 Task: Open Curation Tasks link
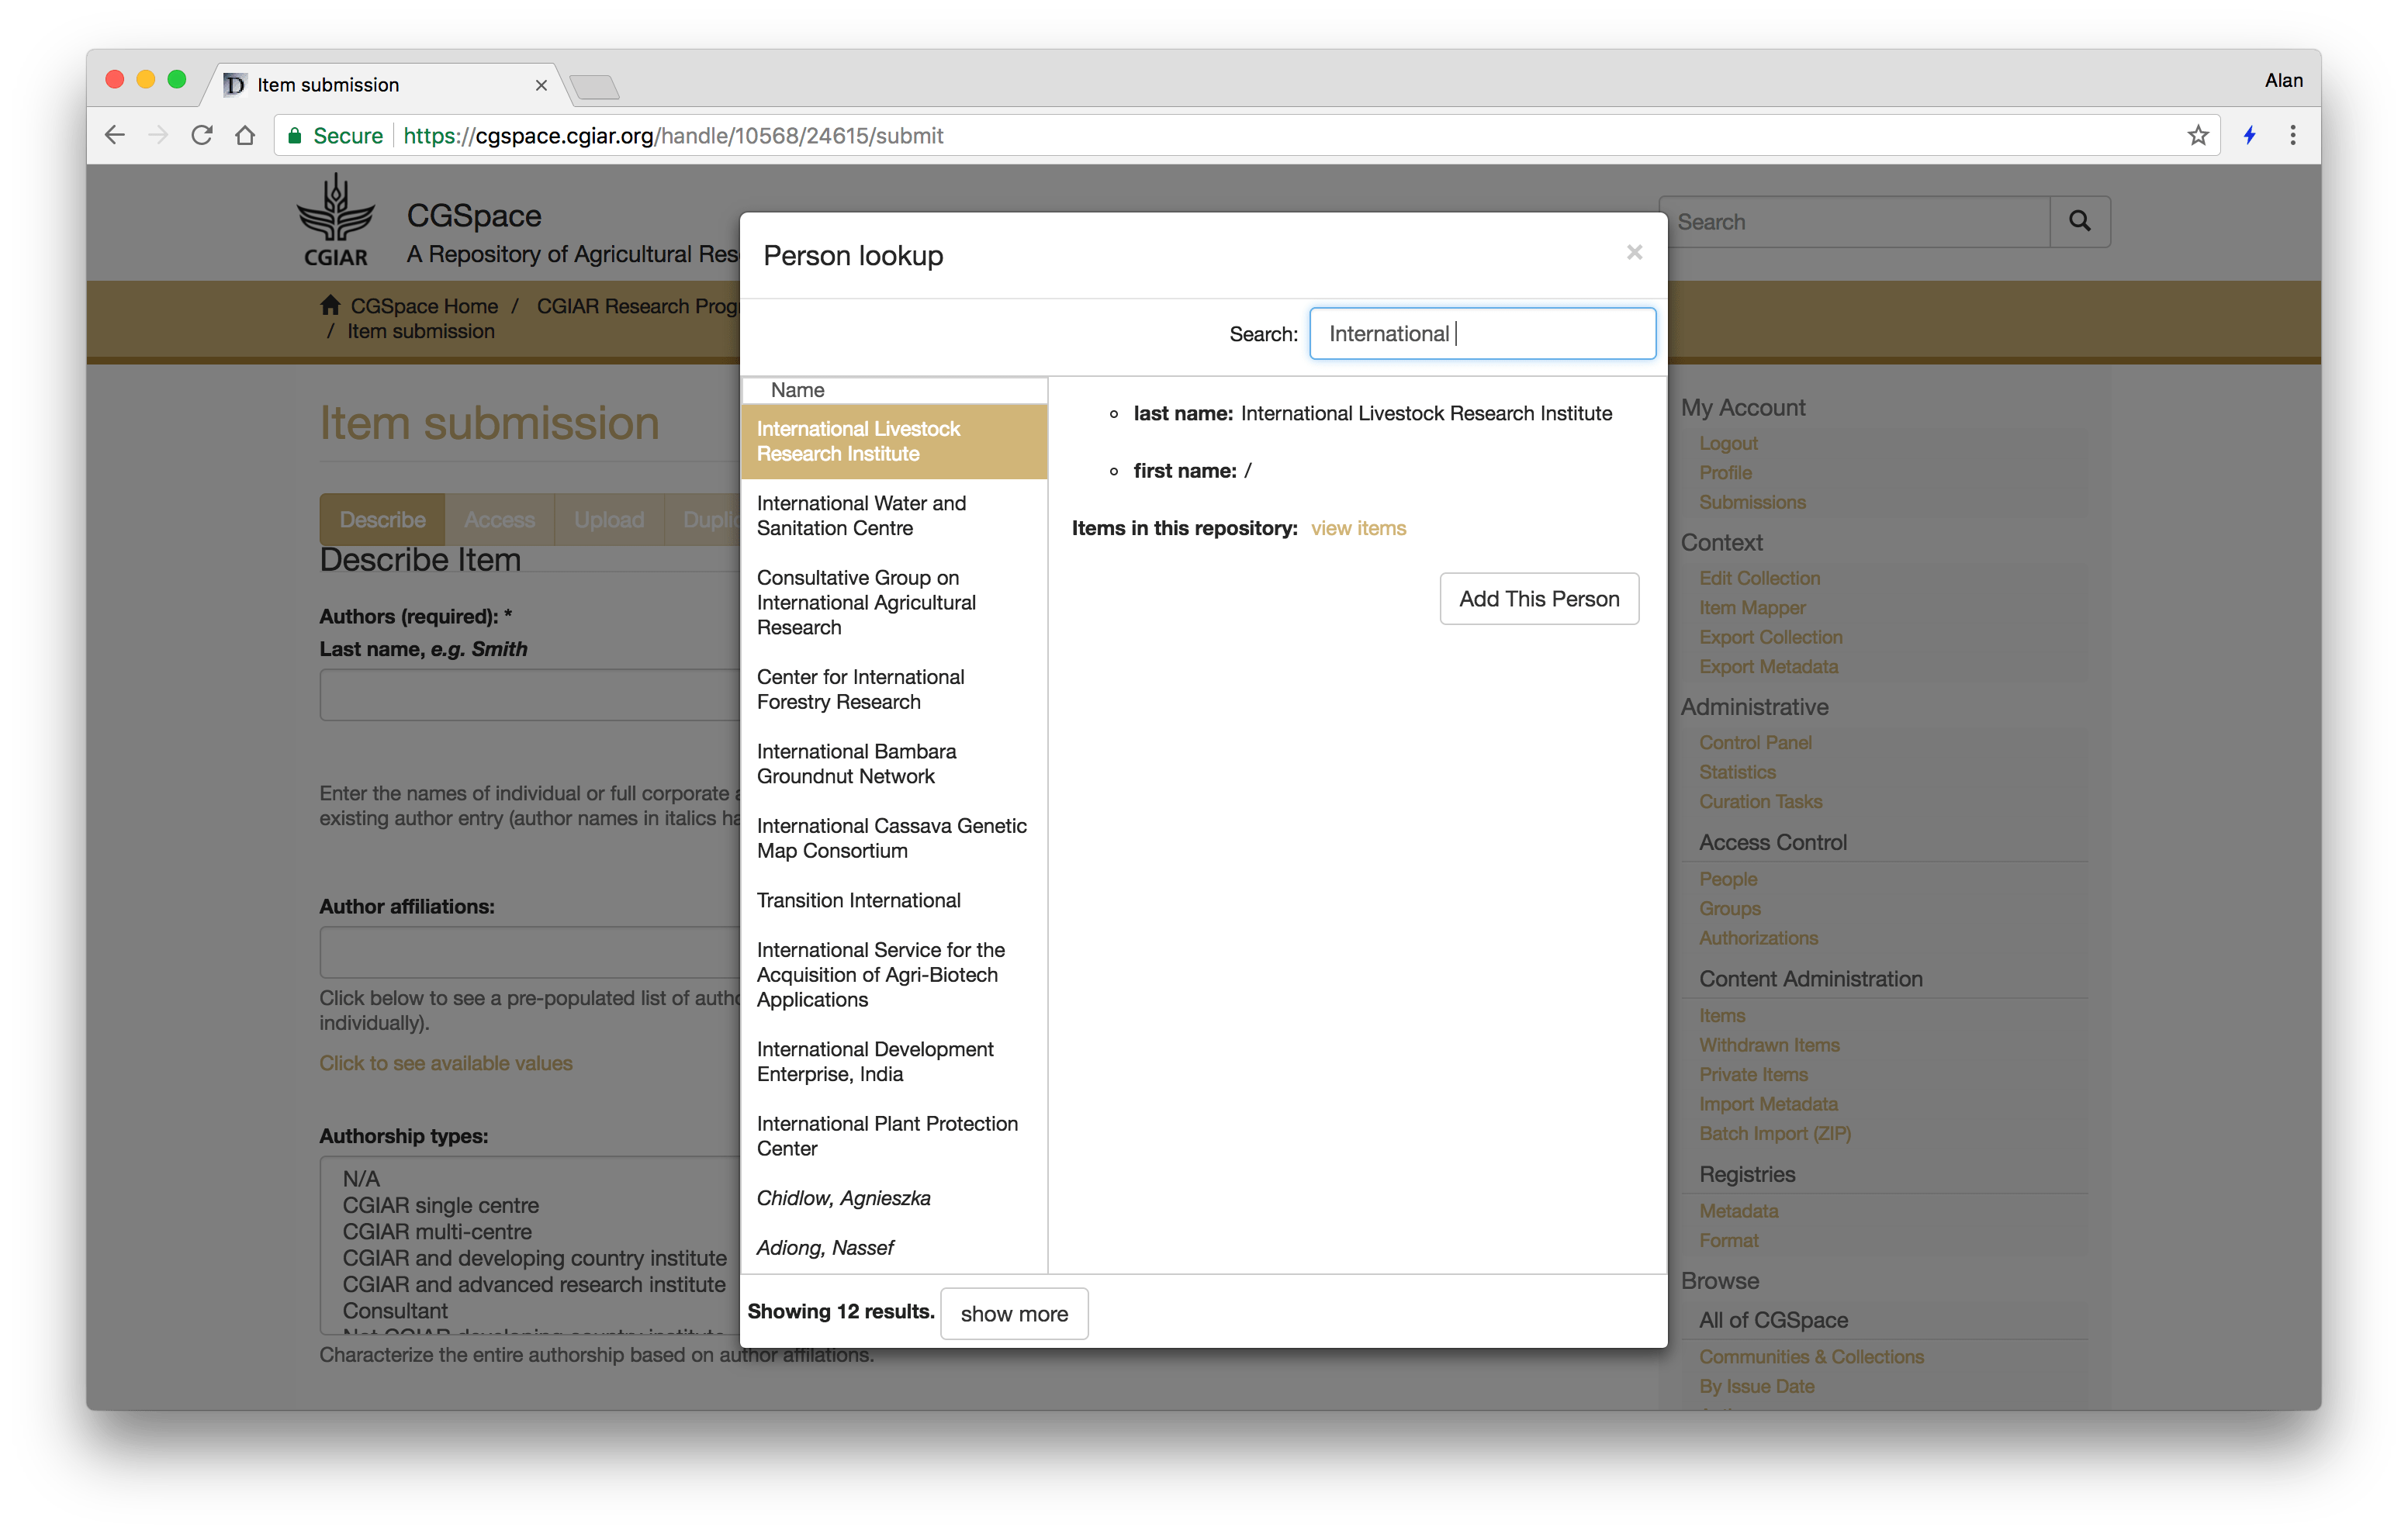[1760, 801]
